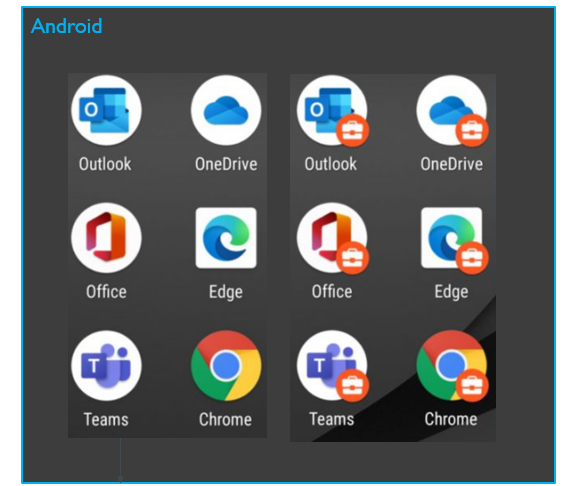Launch work-profile Office with briefcase badge
Image resolution: width=572 pixels, height=486 pixels.
click(332, 238)
